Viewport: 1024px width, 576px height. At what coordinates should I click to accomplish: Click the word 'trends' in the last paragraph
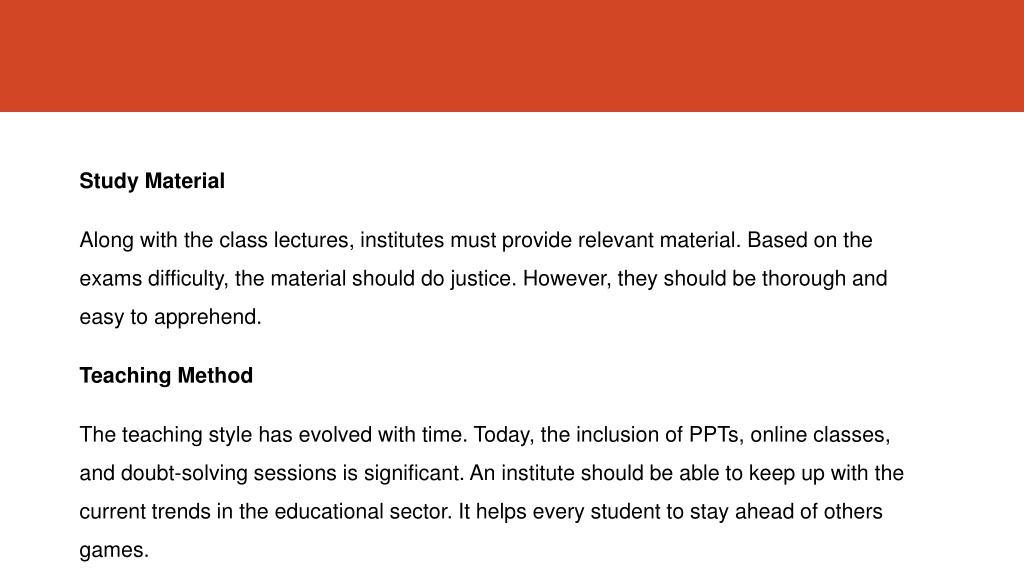pyautogui.click(x=181, y=512)
